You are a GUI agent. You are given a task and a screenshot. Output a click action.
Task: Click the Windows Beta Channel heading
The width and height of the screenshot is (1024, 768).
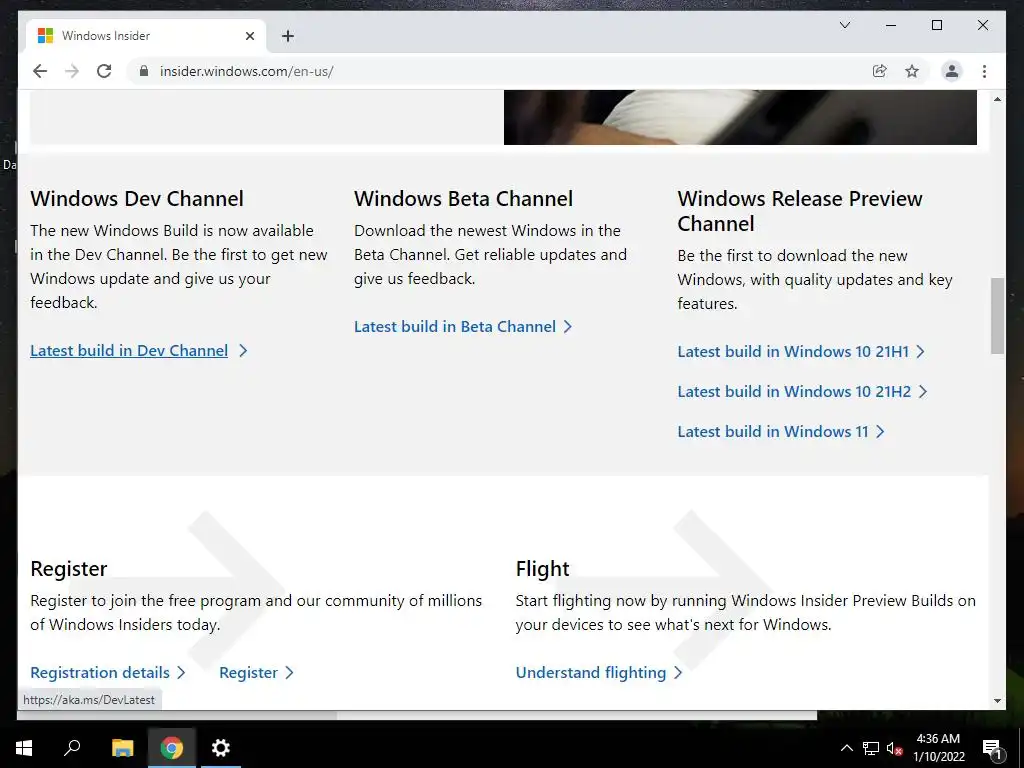point(464,199)
